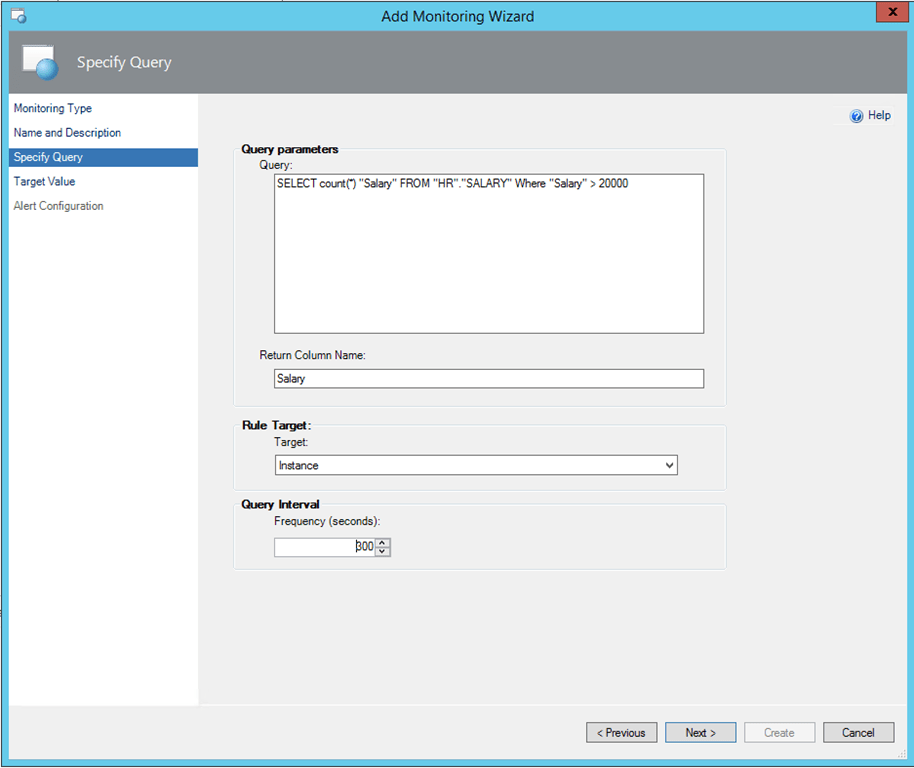Click the Frequency seconds input field
This screenshot has width=914, height=768.
(324, 547)
